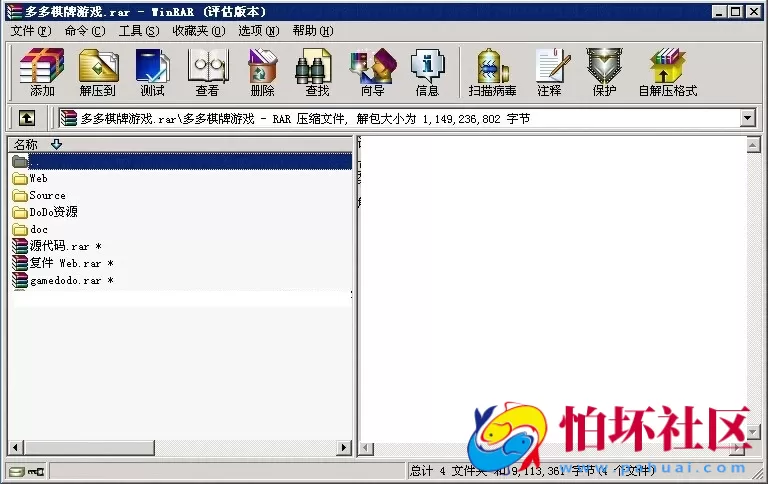Viewport: 768px width, 484px height.
Task: Open the 查看 (View) toolbar icon
Action: pos(207,71)
